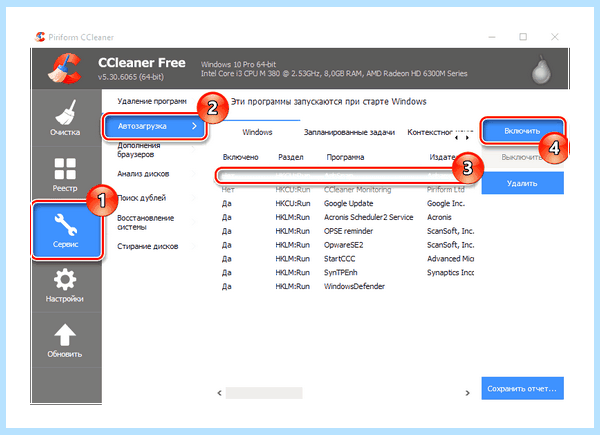This screenshot has width=600, height=435.
Task: Open Анализ дисков section
Action: click(x=143, y=174)
